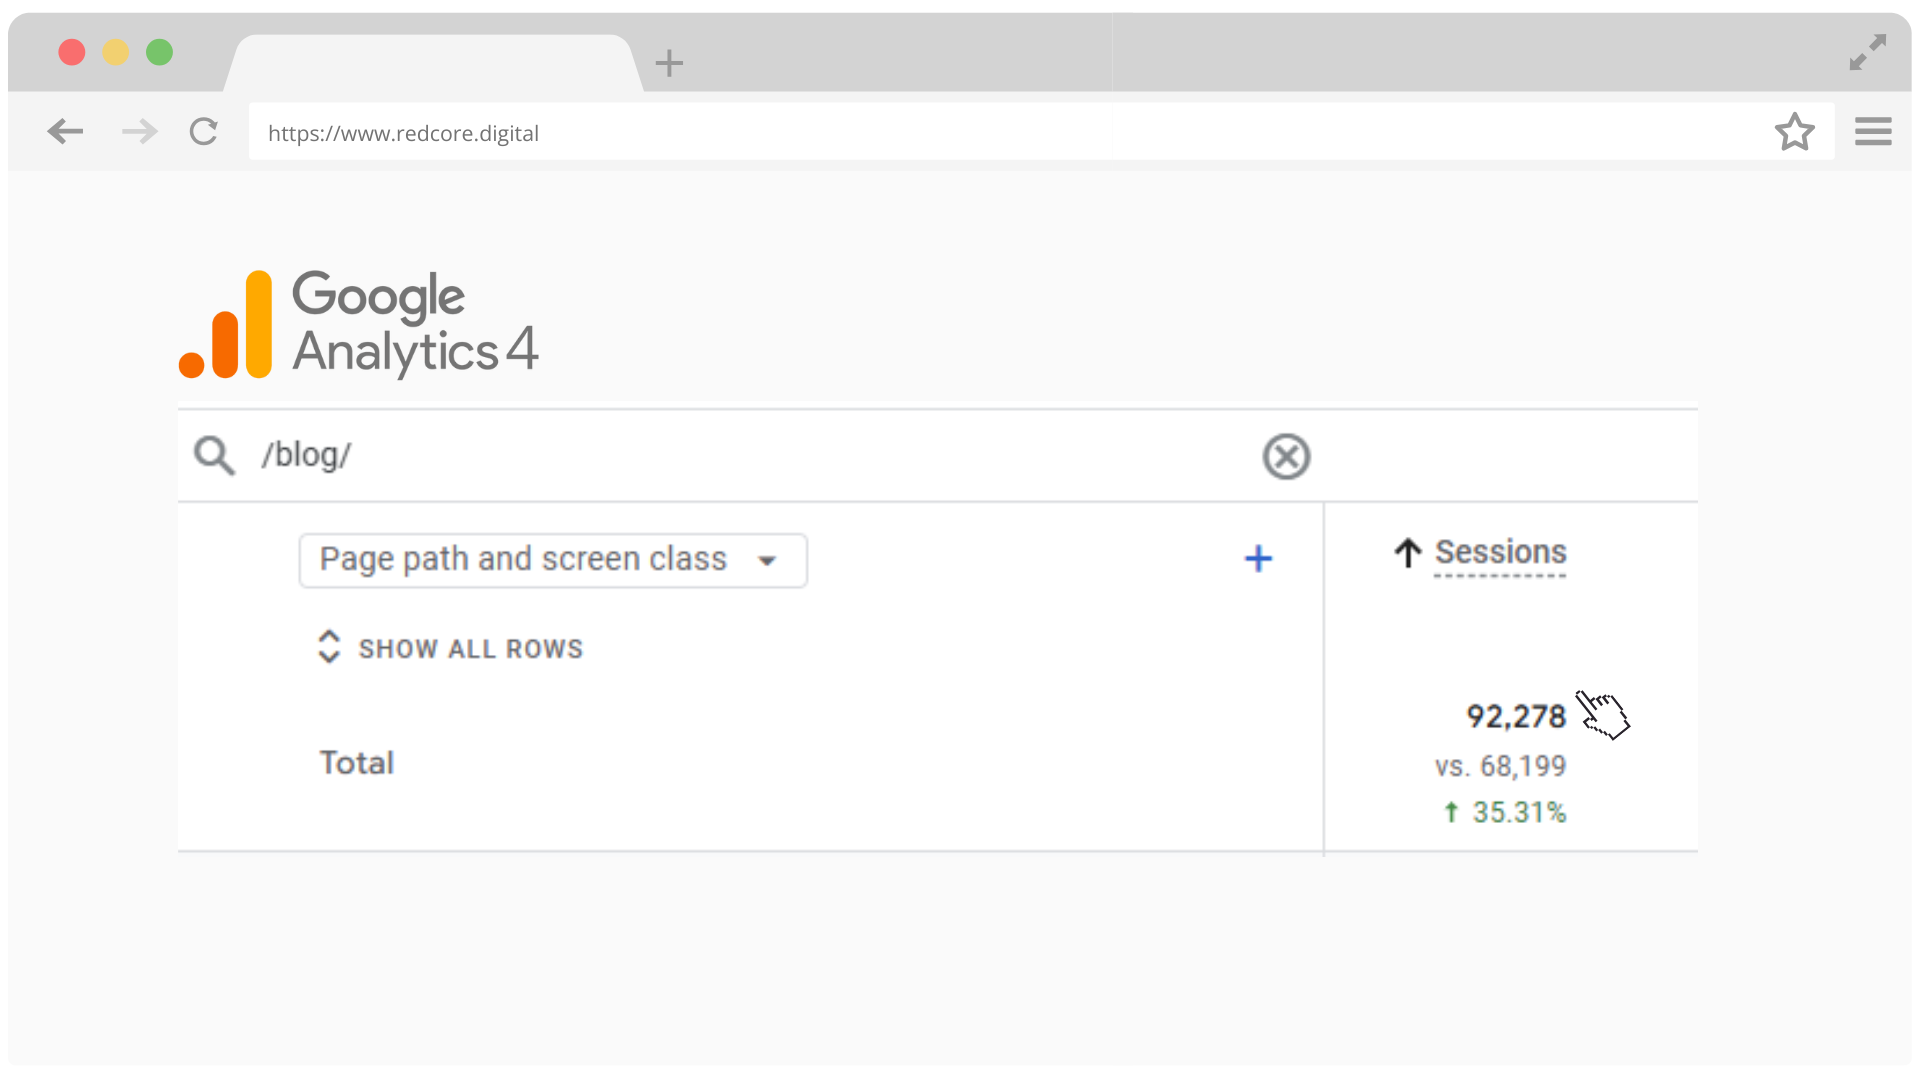Bookmark page with the star icon
Viewport: 1920px width, 1080px height.
[x=1795, y=132]
